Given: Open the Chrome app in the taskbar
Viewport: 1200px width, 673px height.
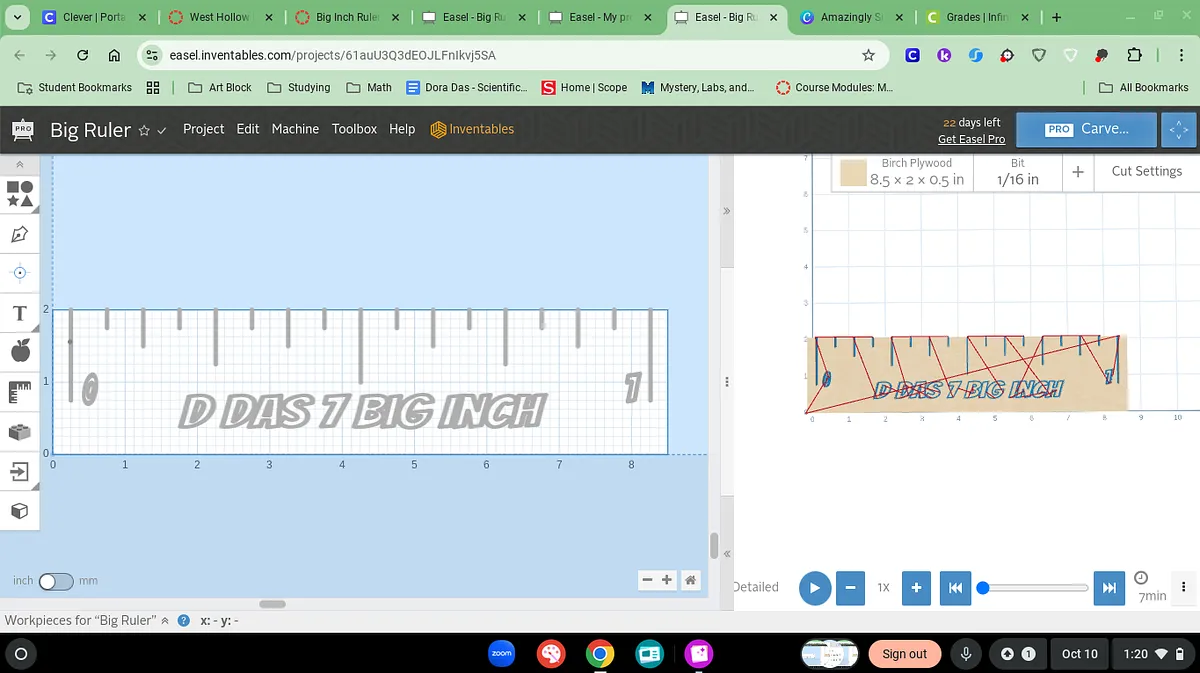Looking at the screenshot, I should tap(600, 654).
